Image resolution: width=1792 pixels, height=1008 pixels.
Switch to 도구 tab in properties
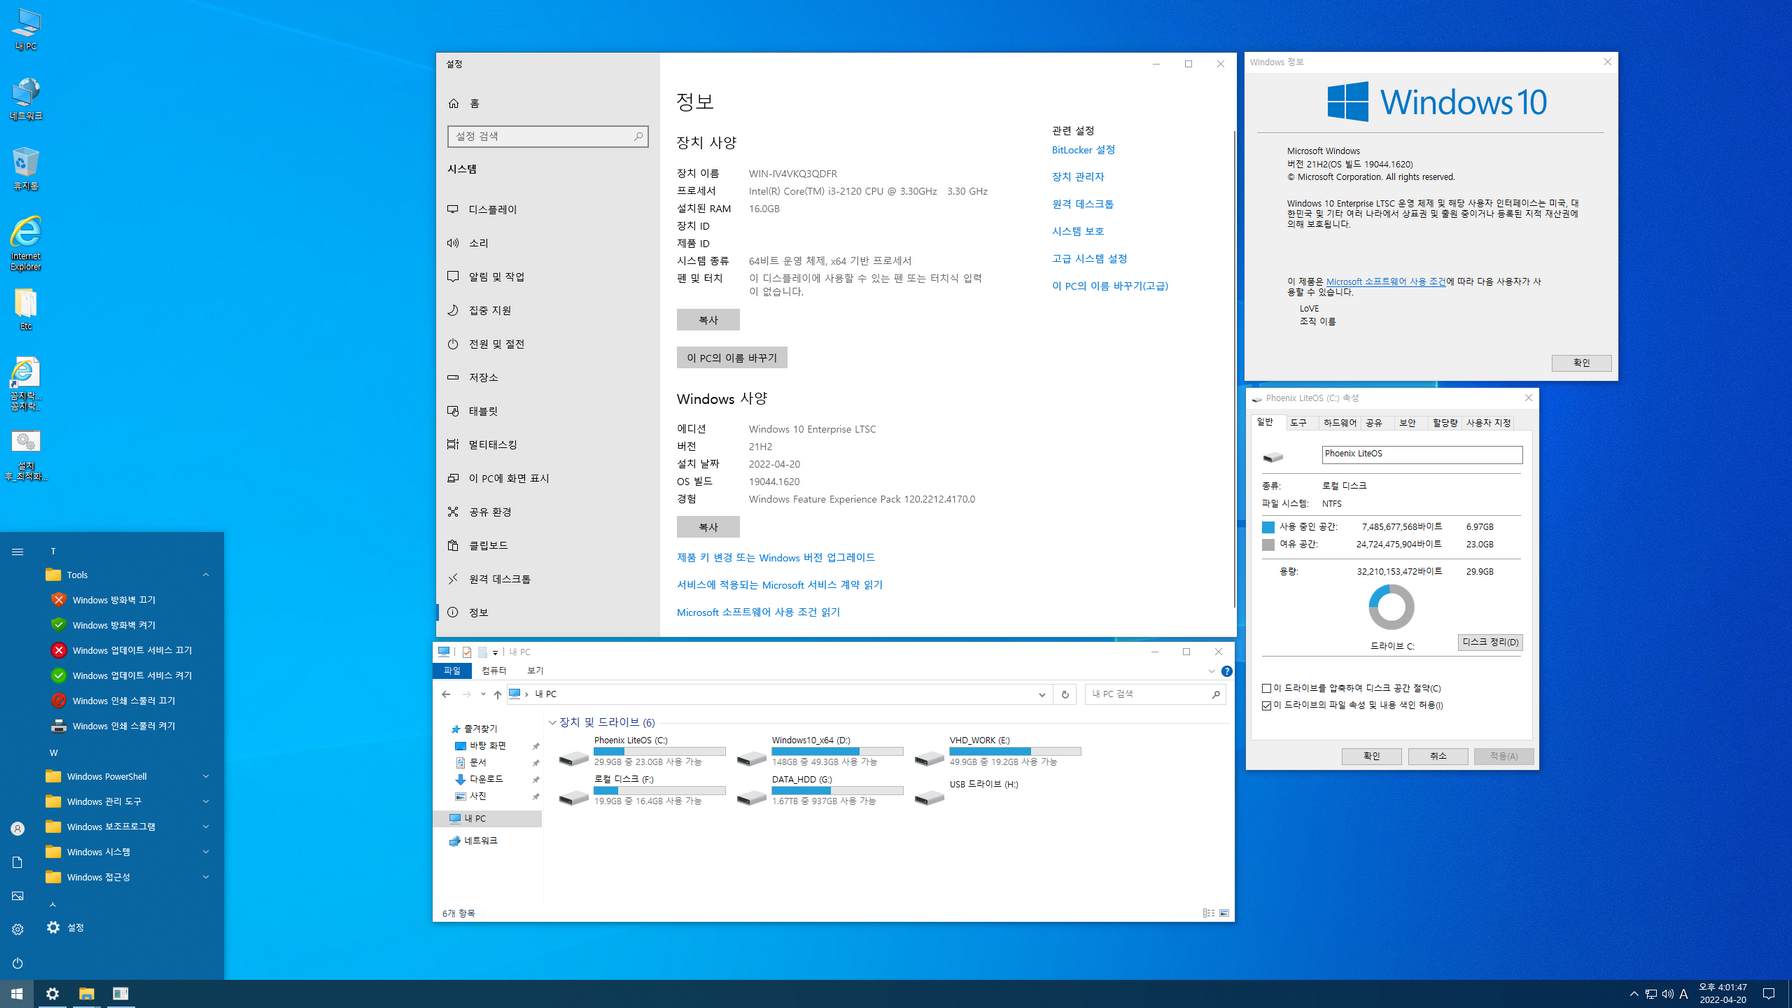(1298, 423)
